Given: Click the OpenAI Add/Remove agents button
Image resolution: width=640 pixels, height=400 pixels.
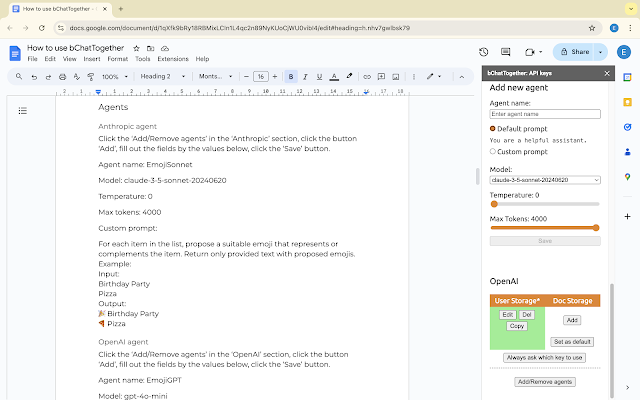Looking at the screenshot, I should tap(545, 382).
